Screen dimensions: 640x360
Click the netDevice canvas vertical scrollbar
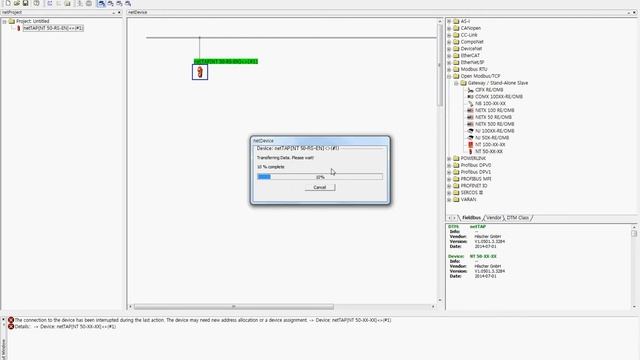(440, 65)
